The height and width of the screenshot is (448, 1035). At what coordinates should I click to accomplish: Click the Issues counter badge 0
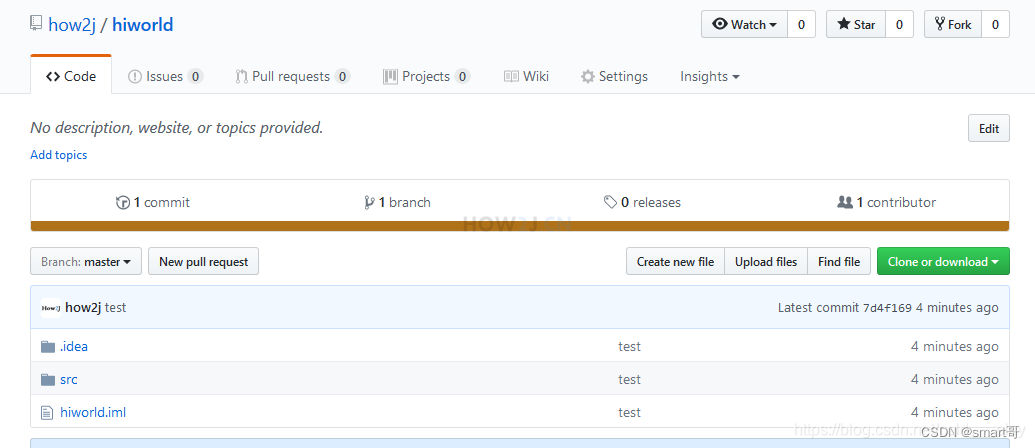click(195, 77)
